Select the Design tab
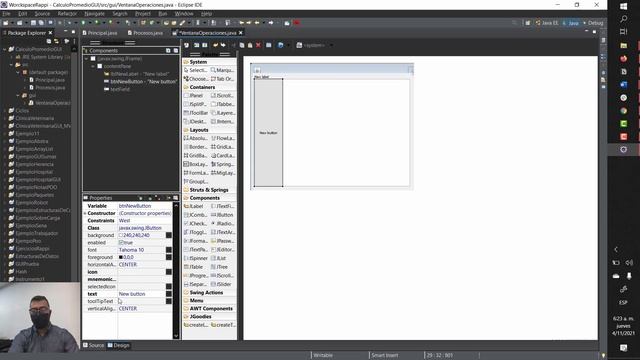The height and width of the screenshot is (360, 640). 119,345
